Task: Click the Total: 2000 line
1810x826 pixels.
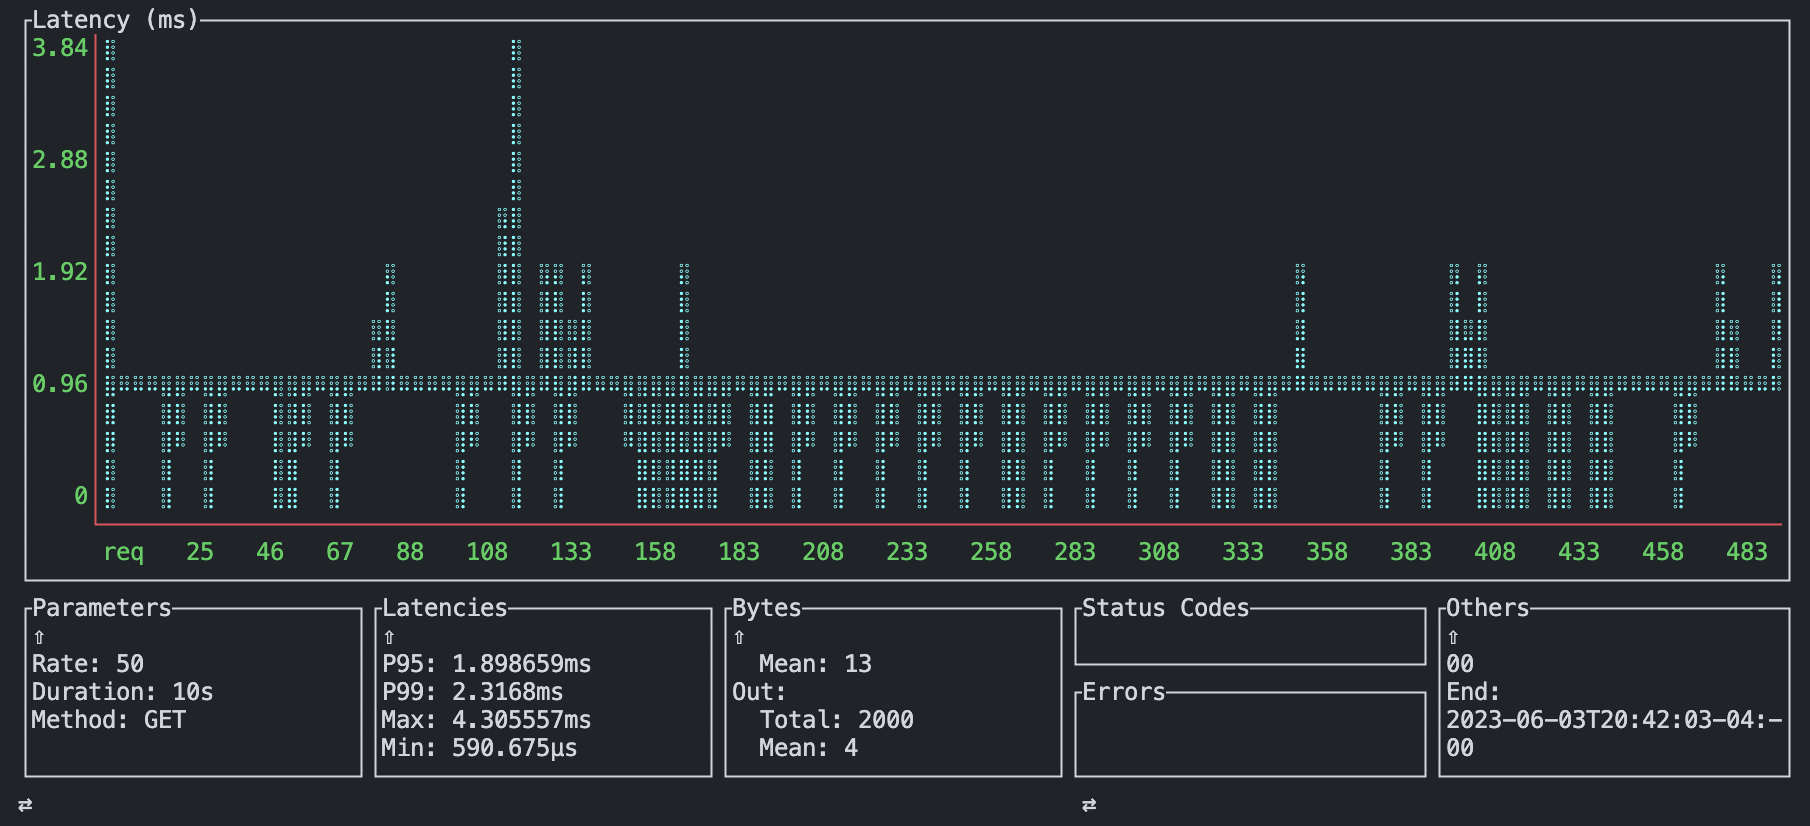Action: click(837, 720)
